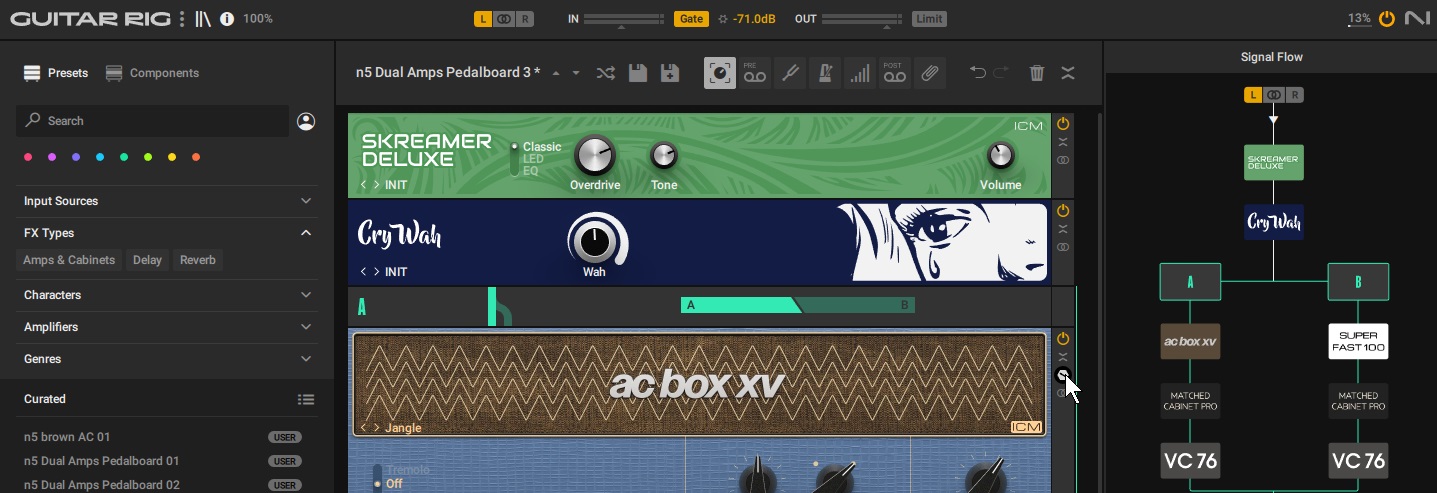Screen dimensions: 1437x493
Task: Click the Cry Wah Wah knob
Action: 594,240
